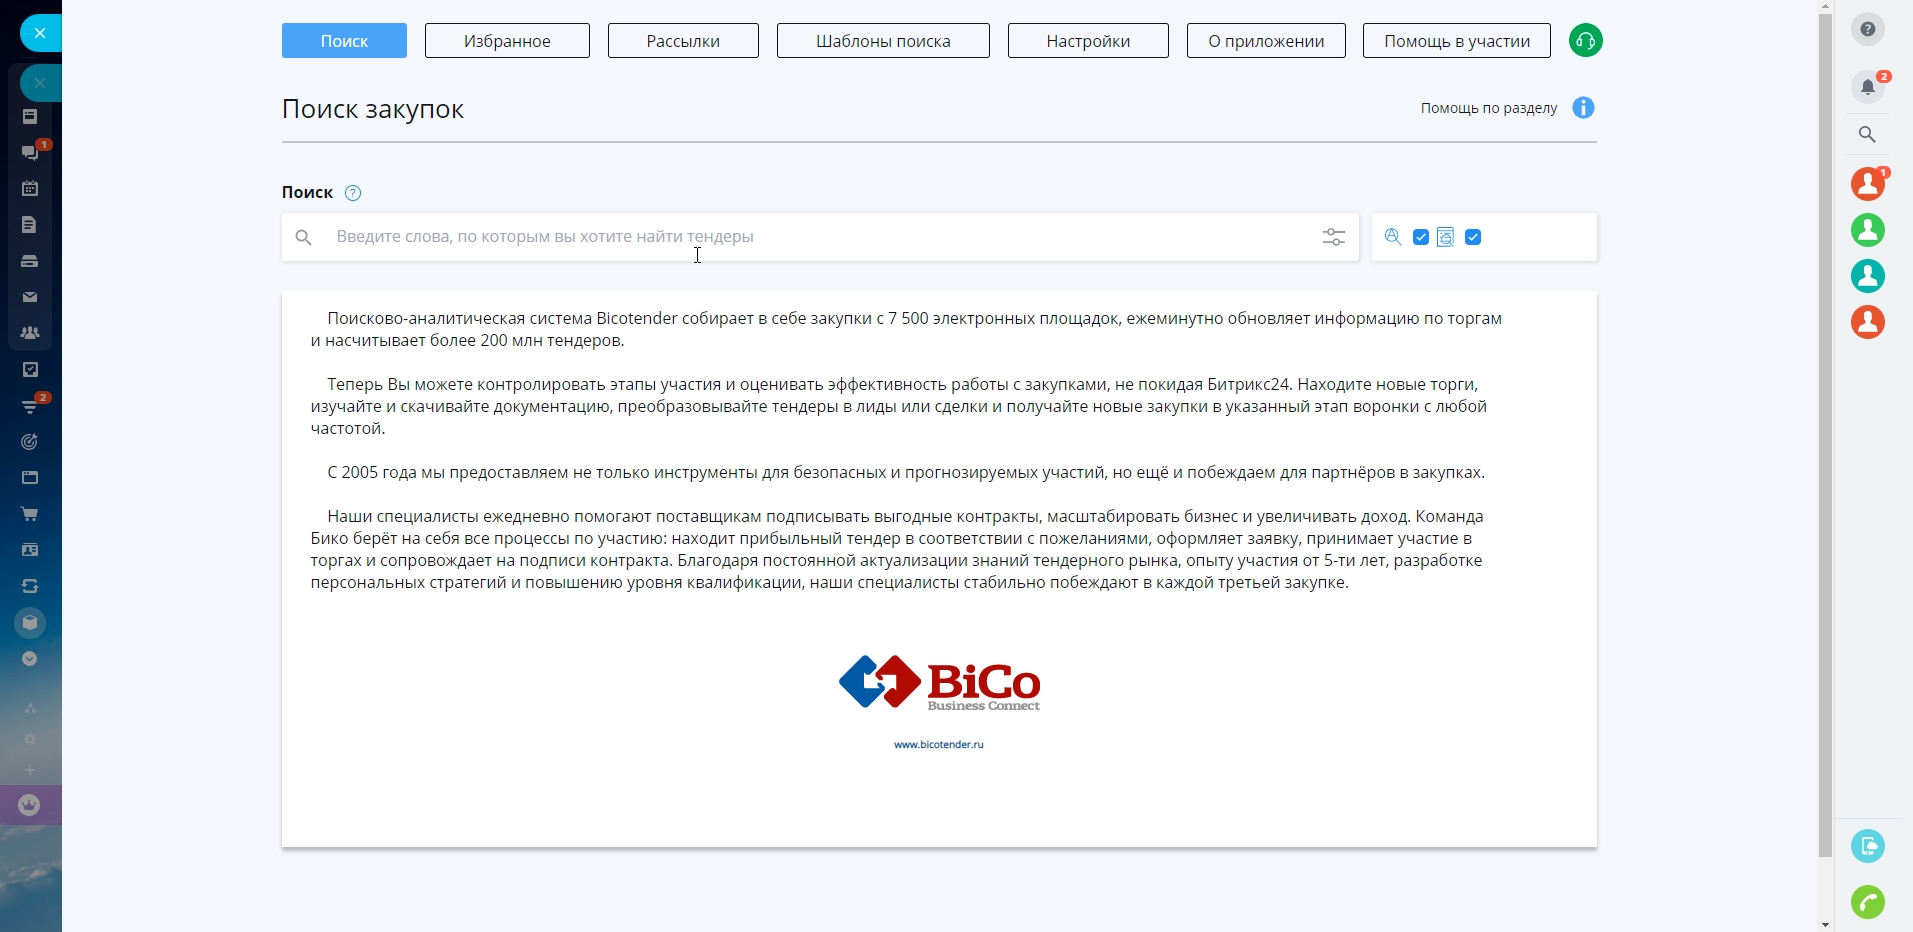Image resolution: width=1913 pixels, height=932 pixels.
Task: Click the light-blue widget icon above phone button
Action: coord(1868,846)
